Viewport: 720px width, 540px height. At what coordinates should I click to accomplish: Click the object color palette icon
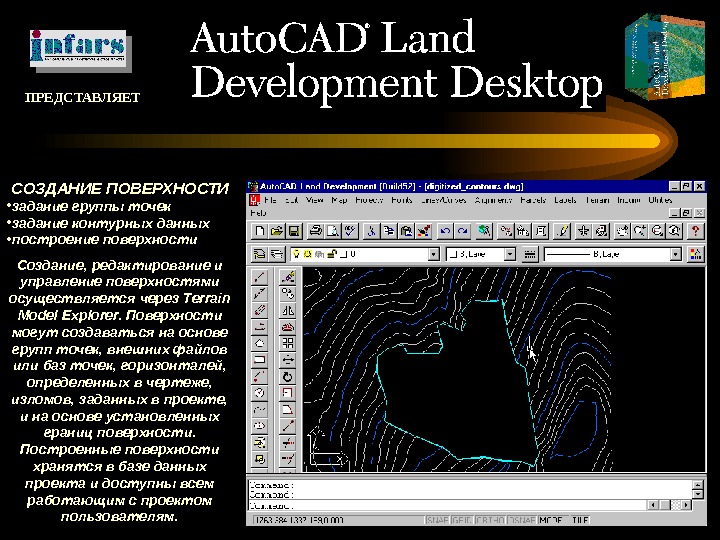tap(696, 254)
